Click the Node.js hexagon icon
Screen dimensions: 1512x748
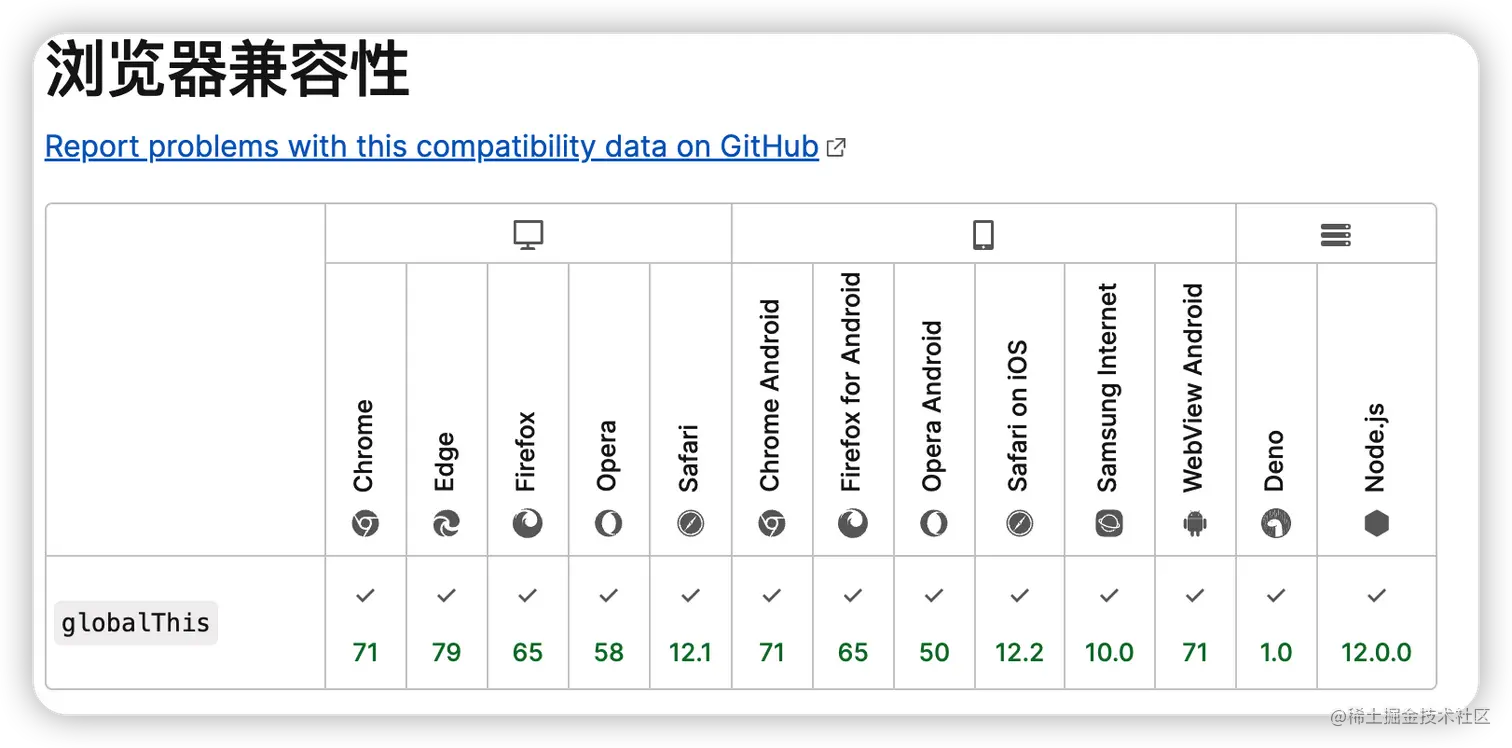point(1377,523)
